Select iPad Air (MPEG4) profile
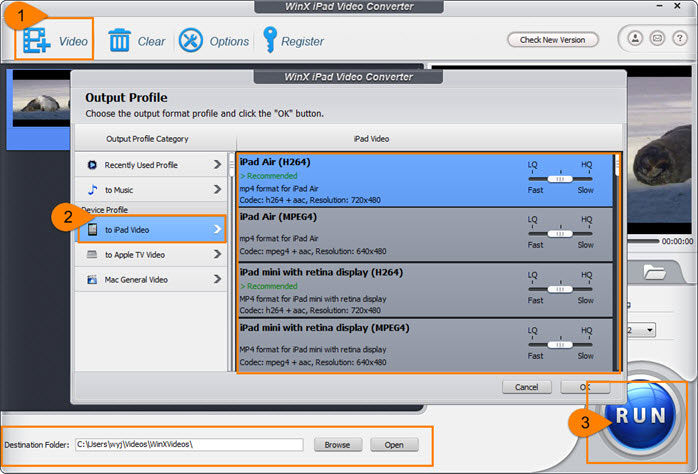The width and height of the screenshot is (698, 474). (x=425, y=235)
